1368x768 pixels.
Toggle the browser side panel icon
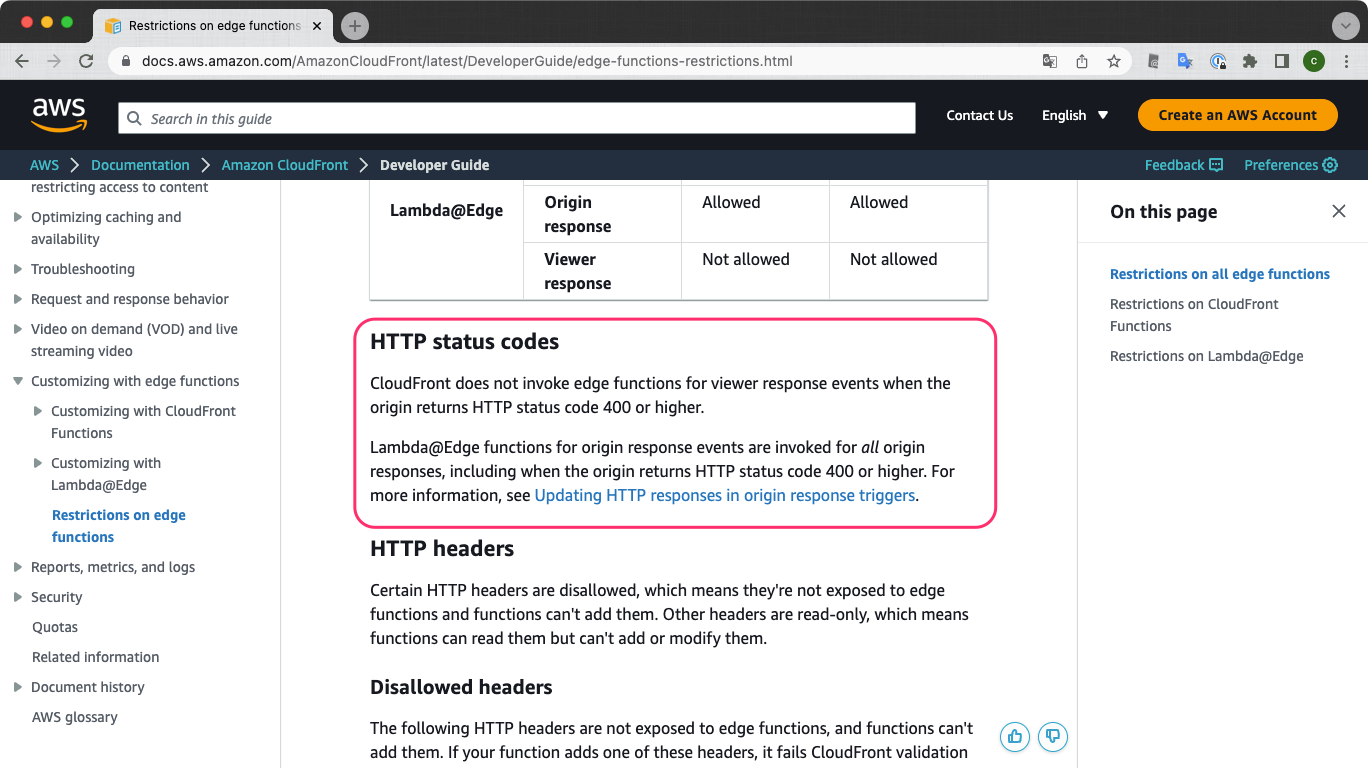pos(1282,61)
